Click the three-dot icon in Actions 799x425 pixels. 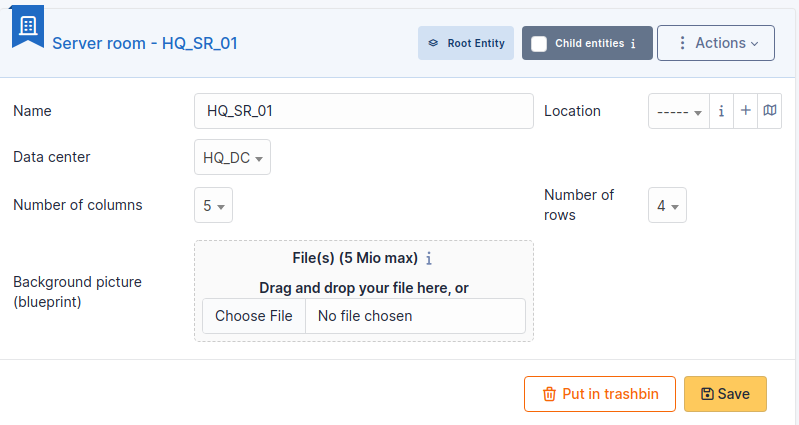click(x=682, y=43)
